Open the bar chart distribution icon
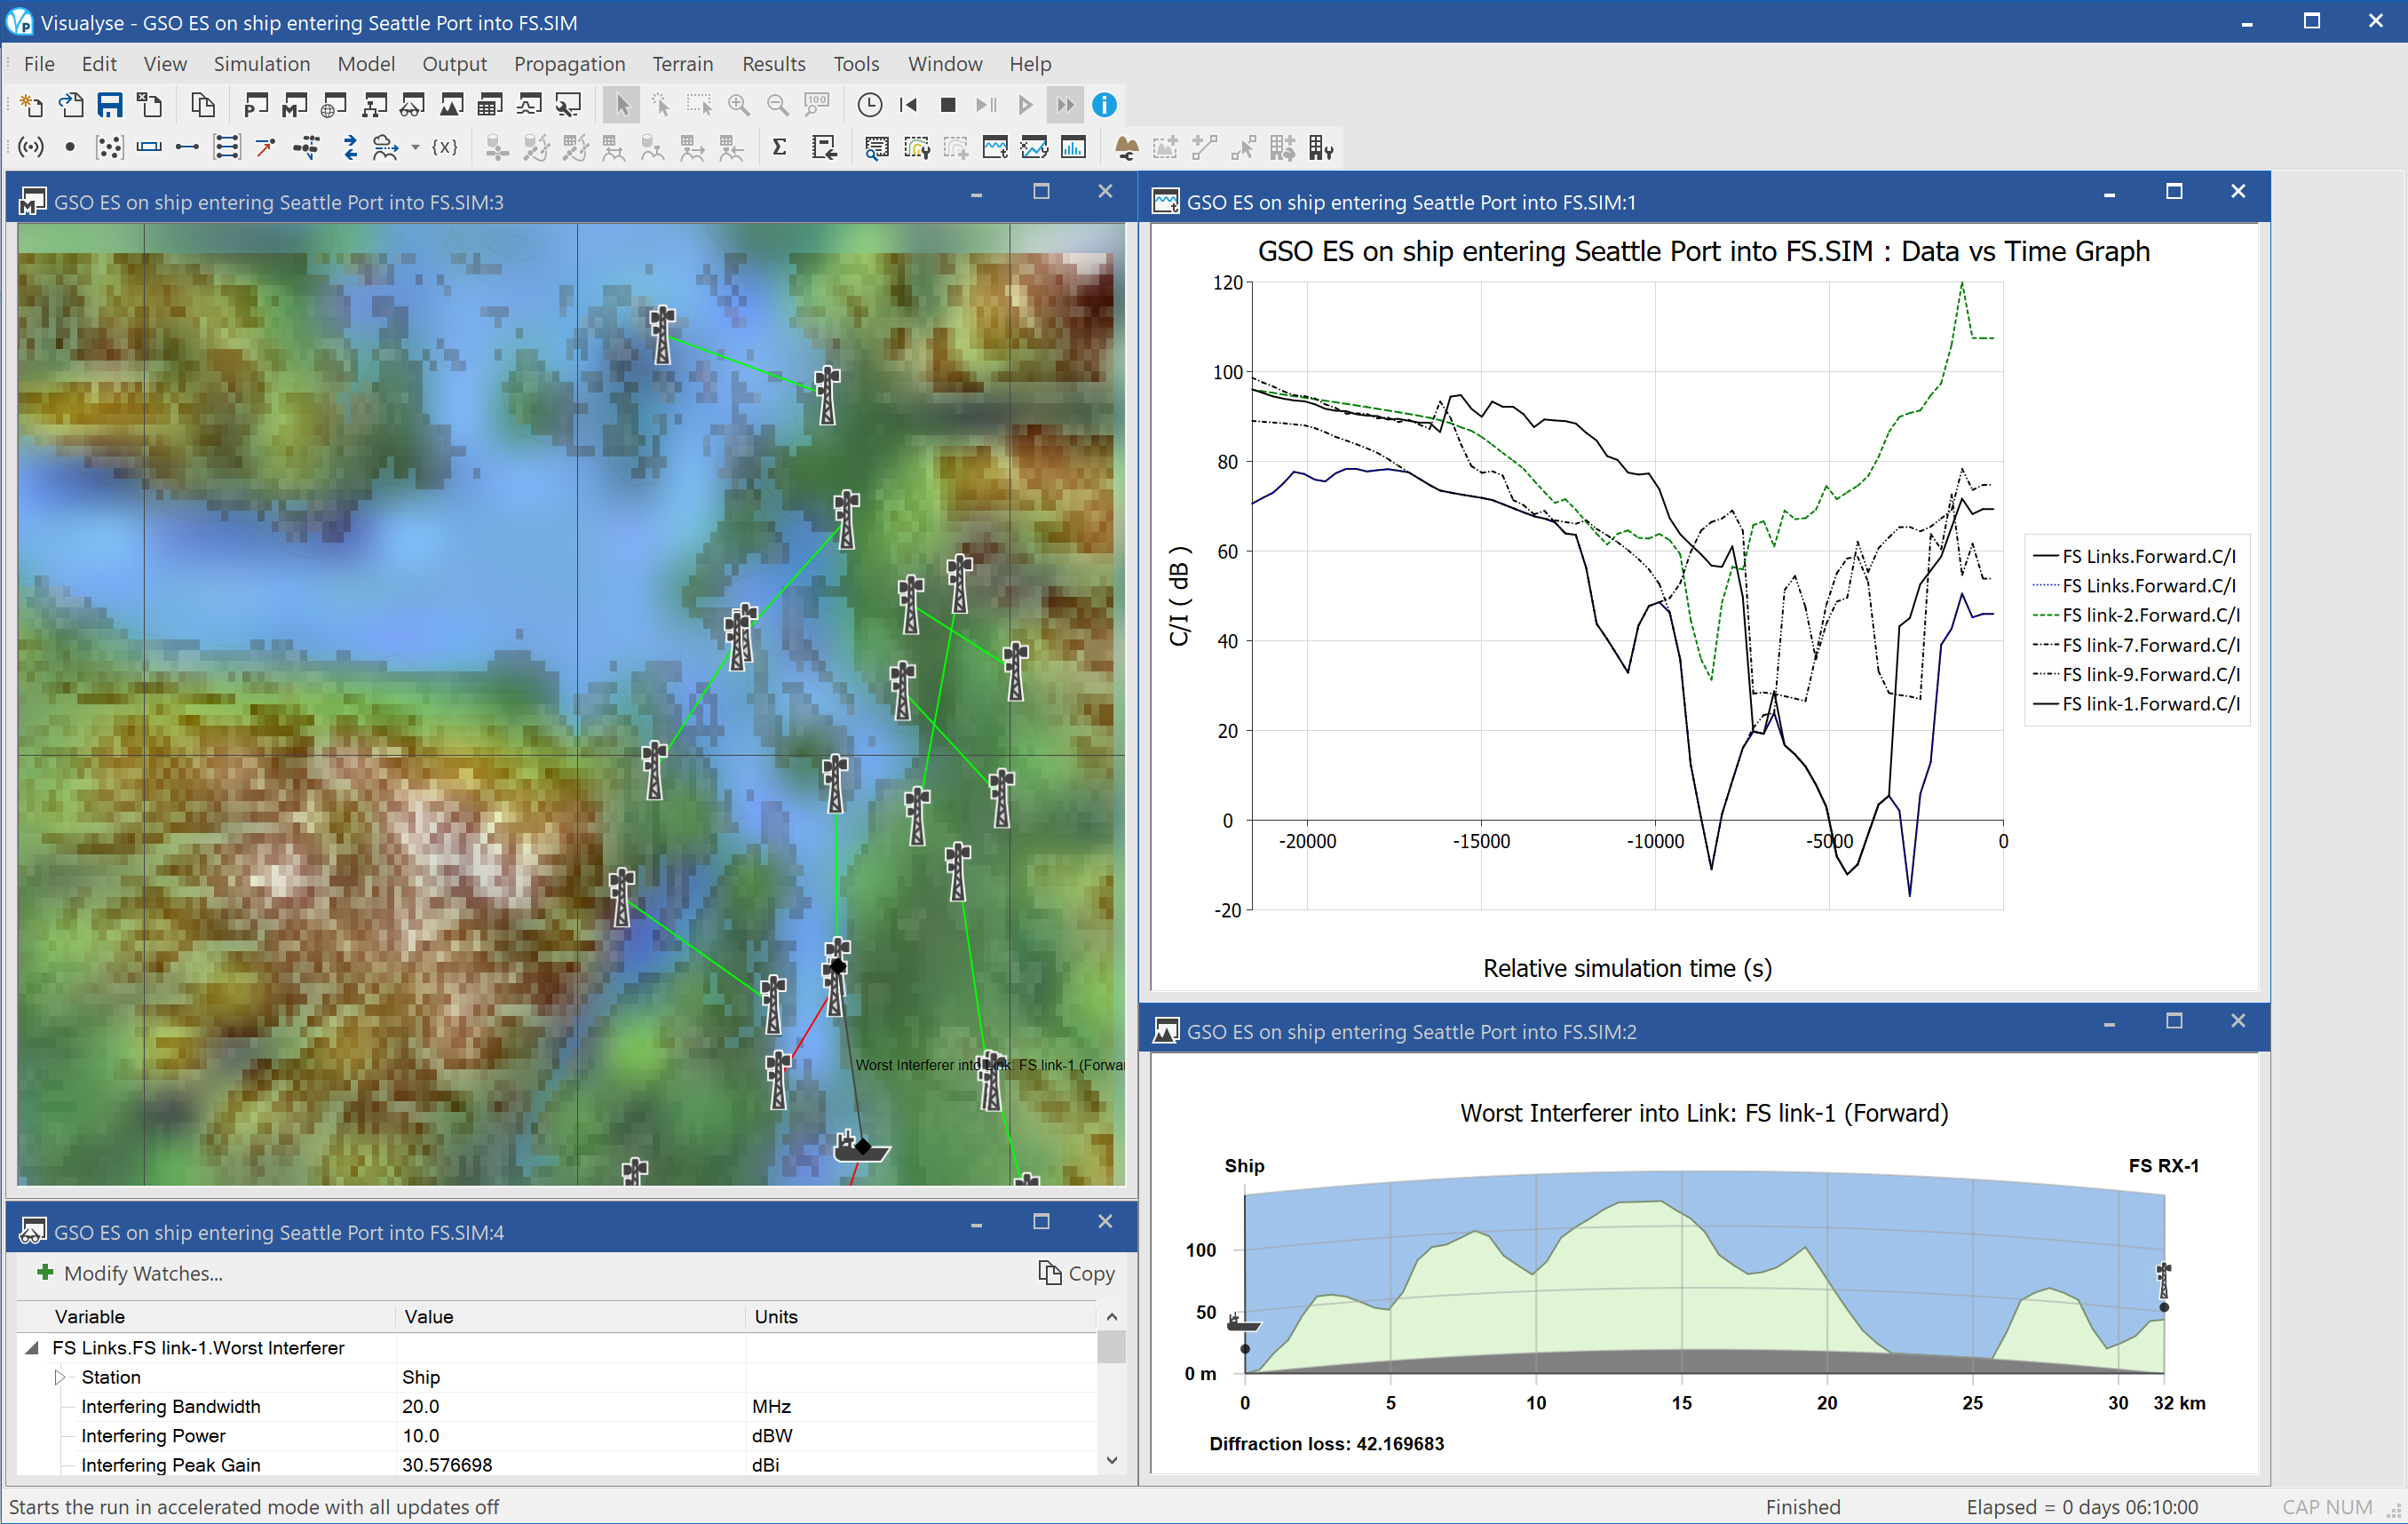This screenshot has width=2408, height=1524. click(x=1073, y=148)
